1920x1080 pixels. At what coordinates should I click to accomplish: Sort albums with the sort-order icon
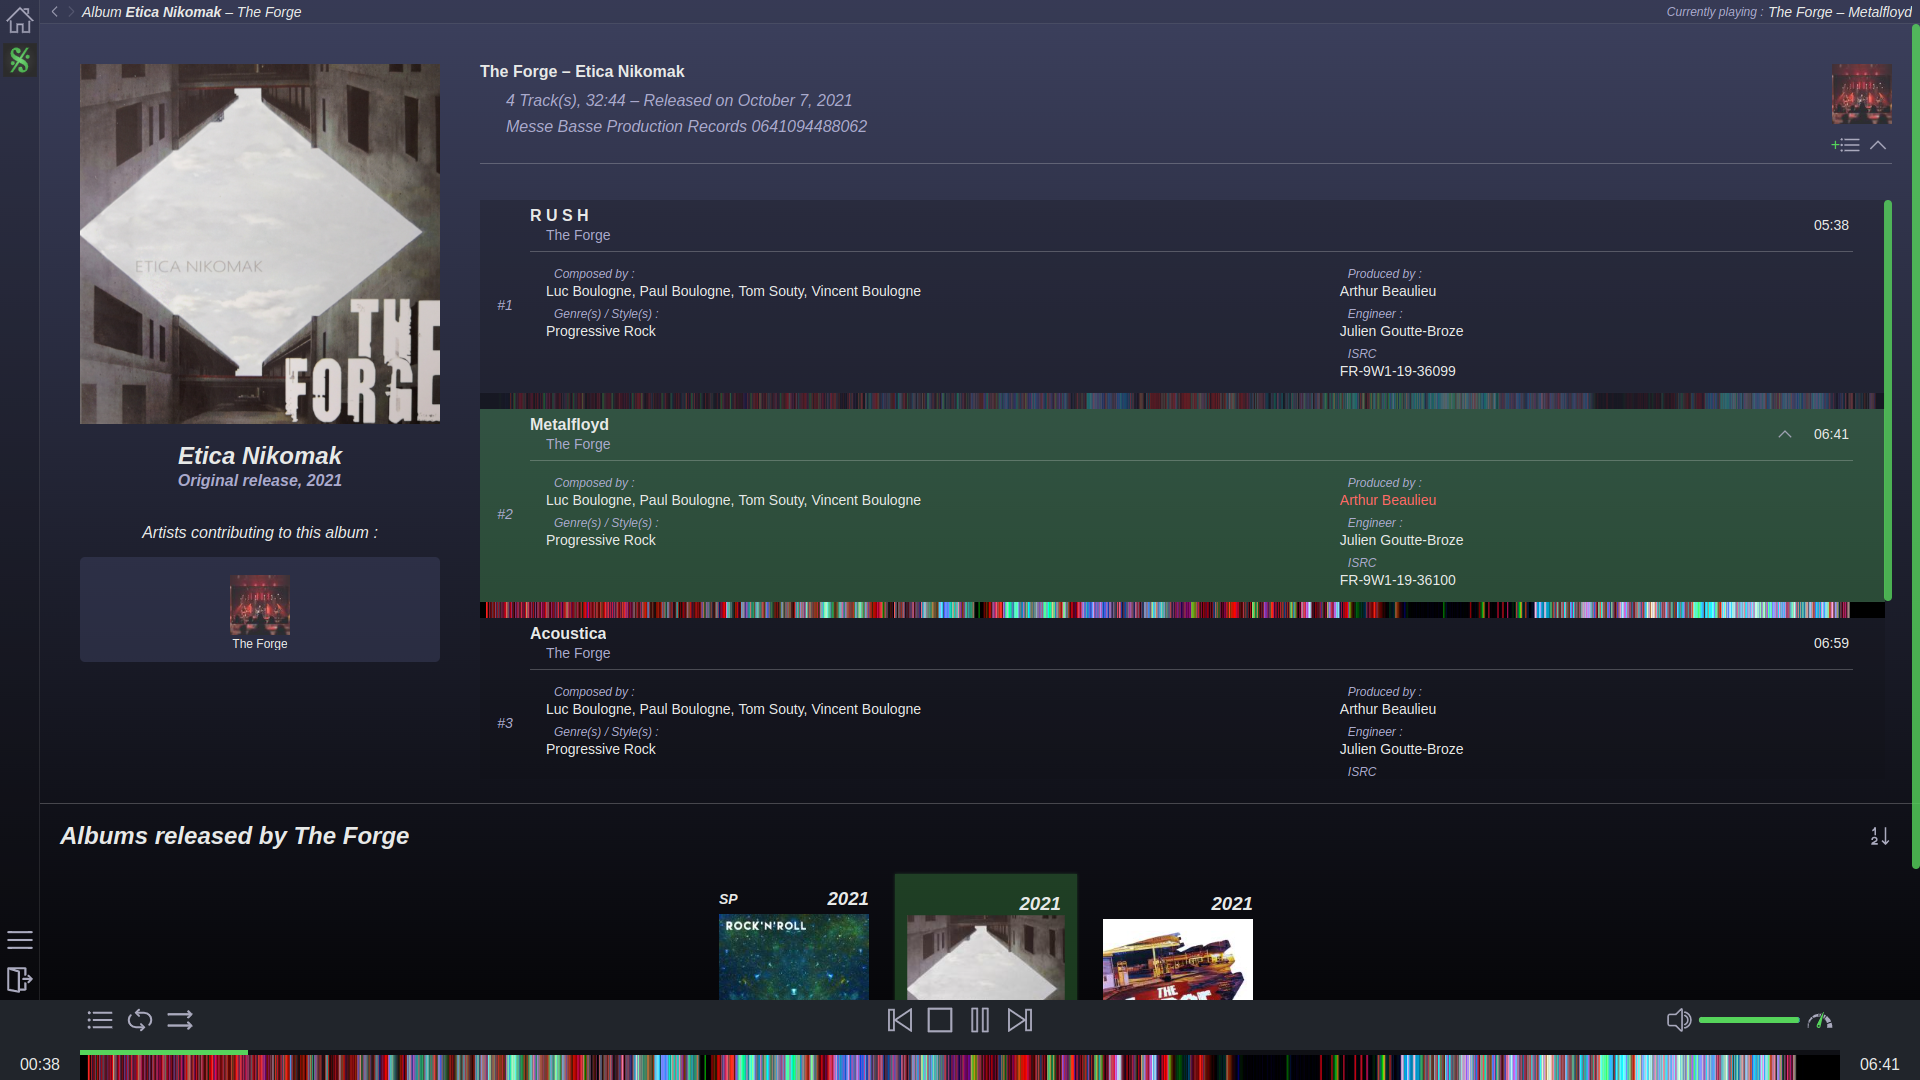pyautogui.click(x=1880, y=836)
